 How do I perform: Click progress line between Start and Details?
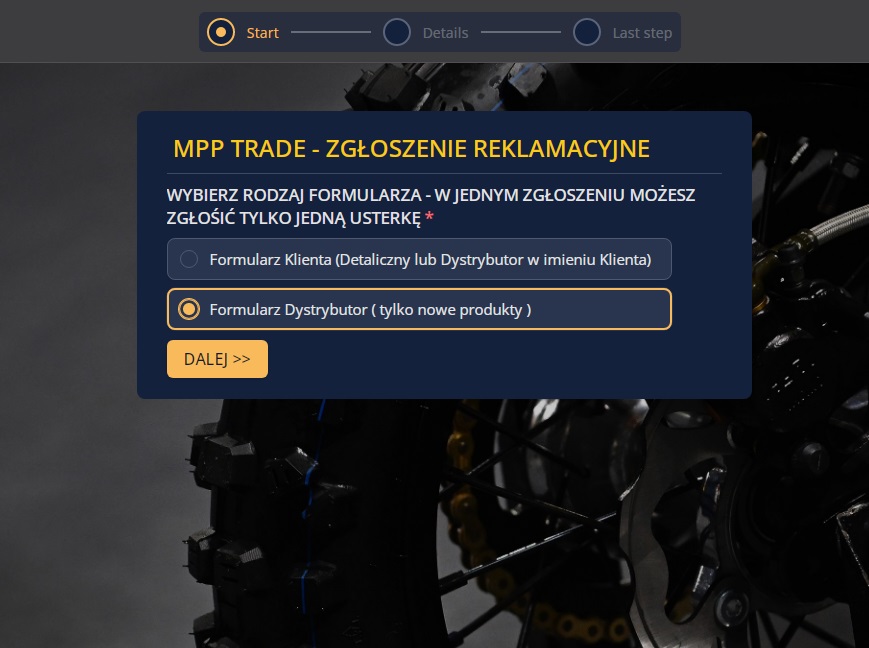(331, 32)
